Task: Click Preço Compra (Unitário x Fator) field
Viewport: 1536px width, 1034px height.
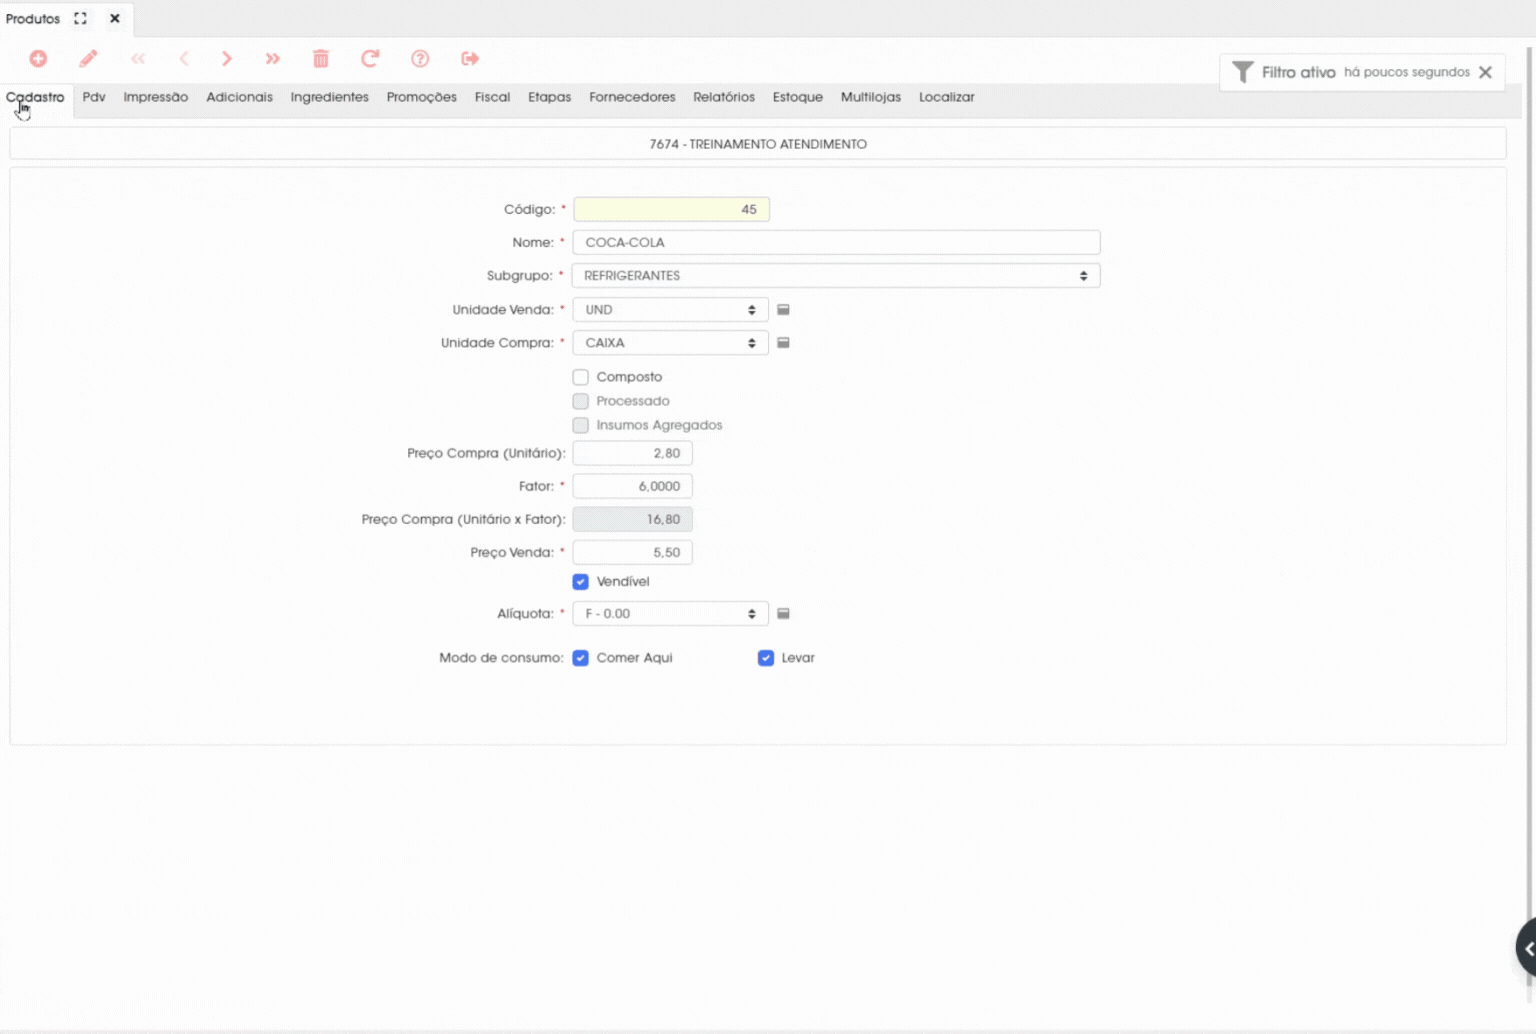Action: pos(632,520)
